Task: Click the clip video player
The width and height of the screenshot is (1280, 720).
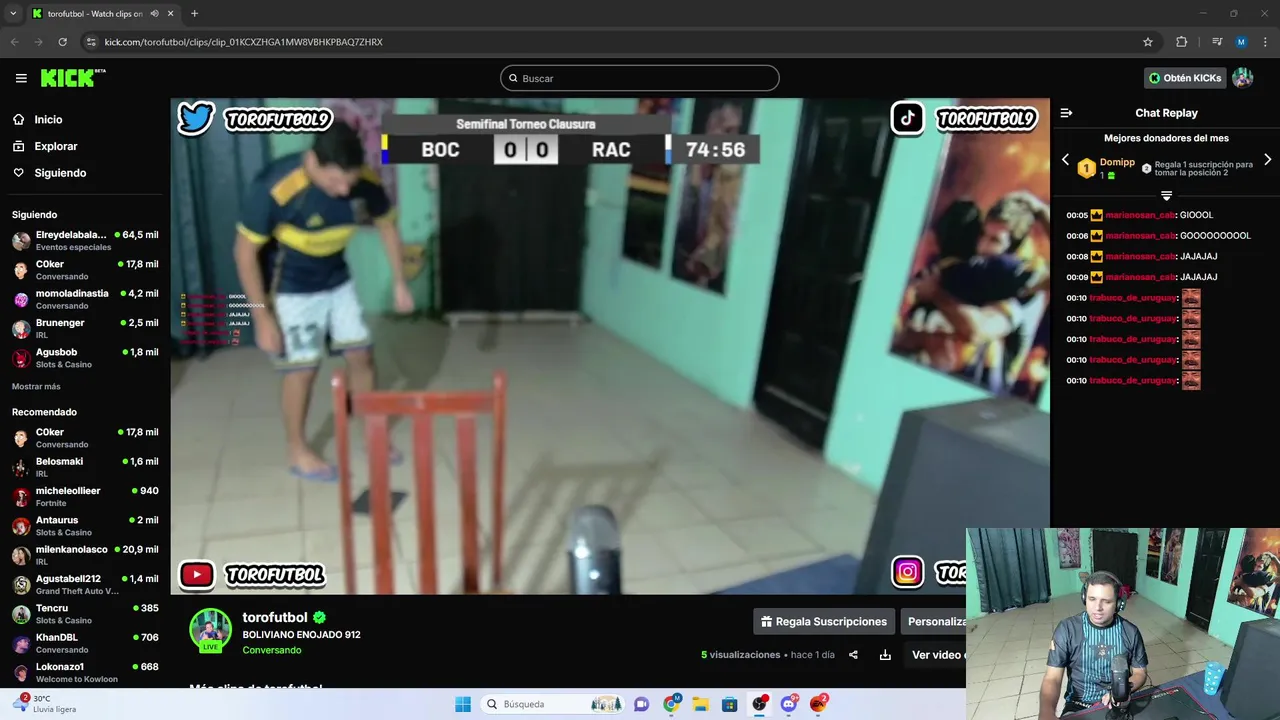Action: [x=610, y=346]
